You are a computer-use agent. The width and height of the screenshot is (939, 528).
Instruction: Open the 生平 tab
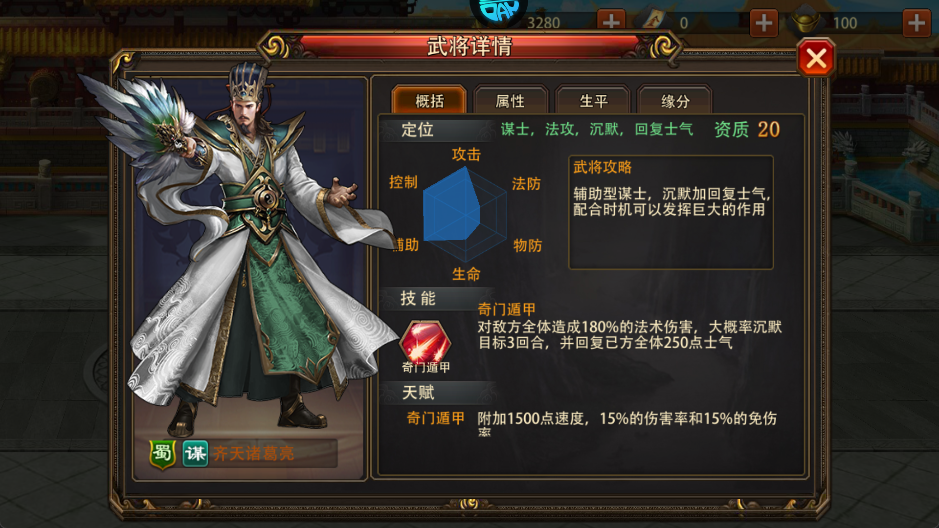tap(593, 101)
